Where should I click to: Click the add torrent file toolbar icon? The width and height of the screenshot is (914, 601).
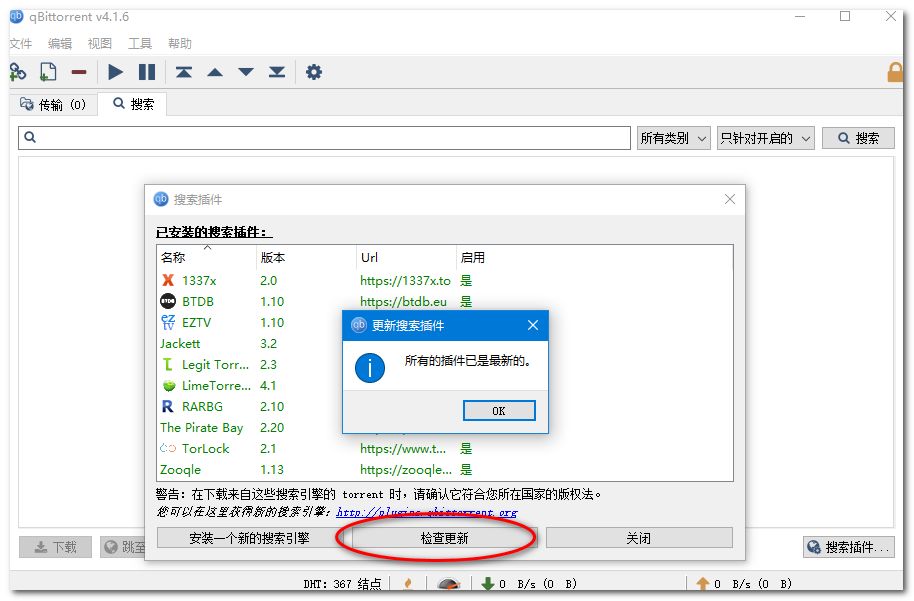point(48,72)
